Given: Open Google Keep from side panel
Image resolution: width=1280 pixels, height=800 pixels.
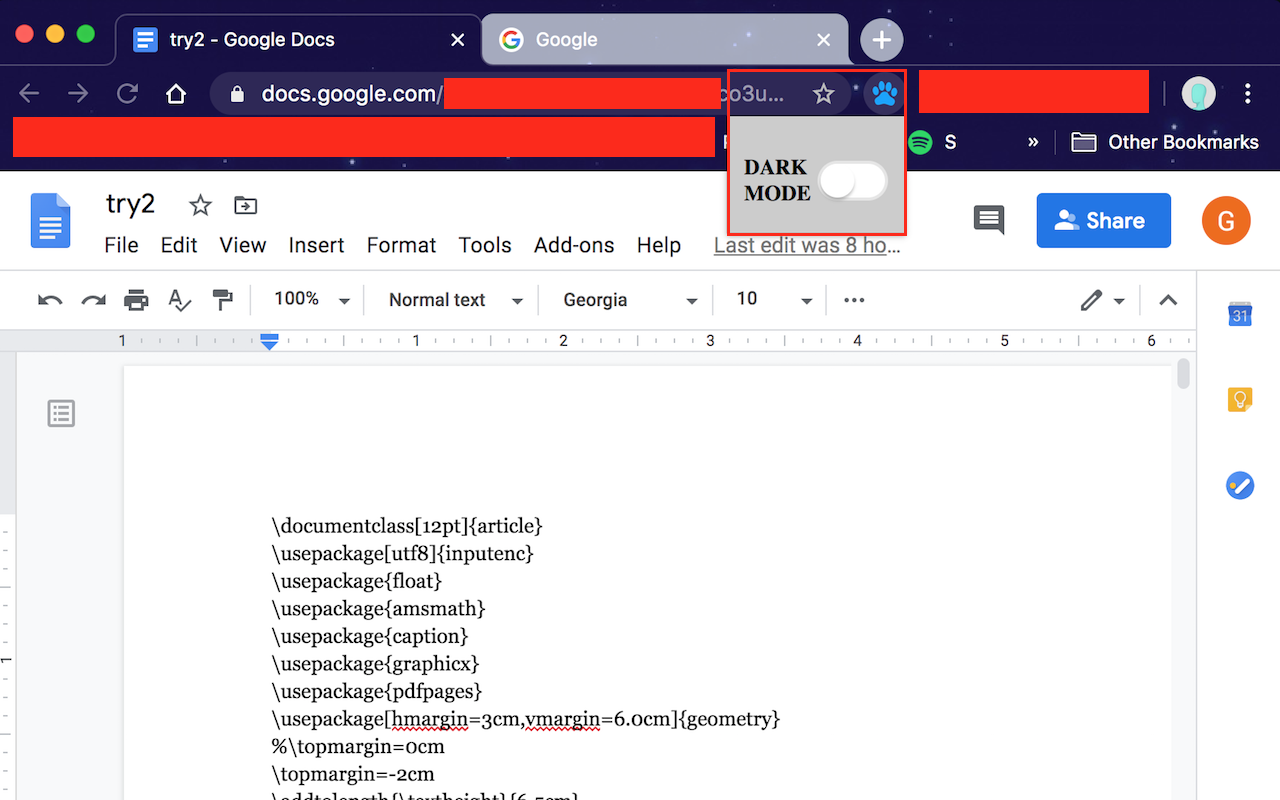Looking at the screenshot, I should [x=1239, y=399].
